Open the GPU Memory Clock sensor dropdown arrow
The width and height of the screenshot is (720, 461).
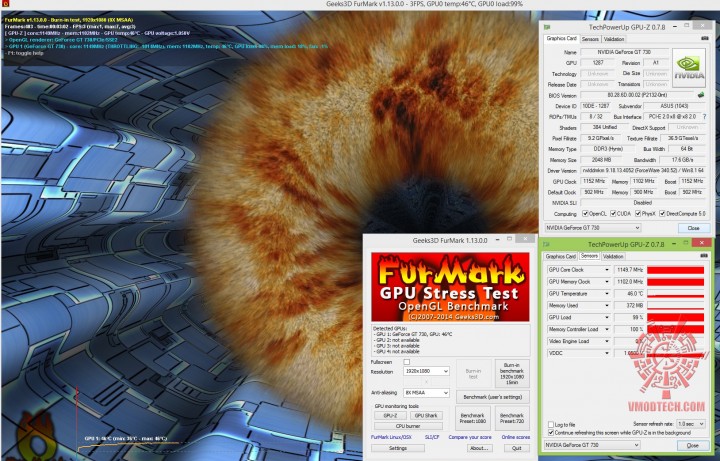[607, 282]
